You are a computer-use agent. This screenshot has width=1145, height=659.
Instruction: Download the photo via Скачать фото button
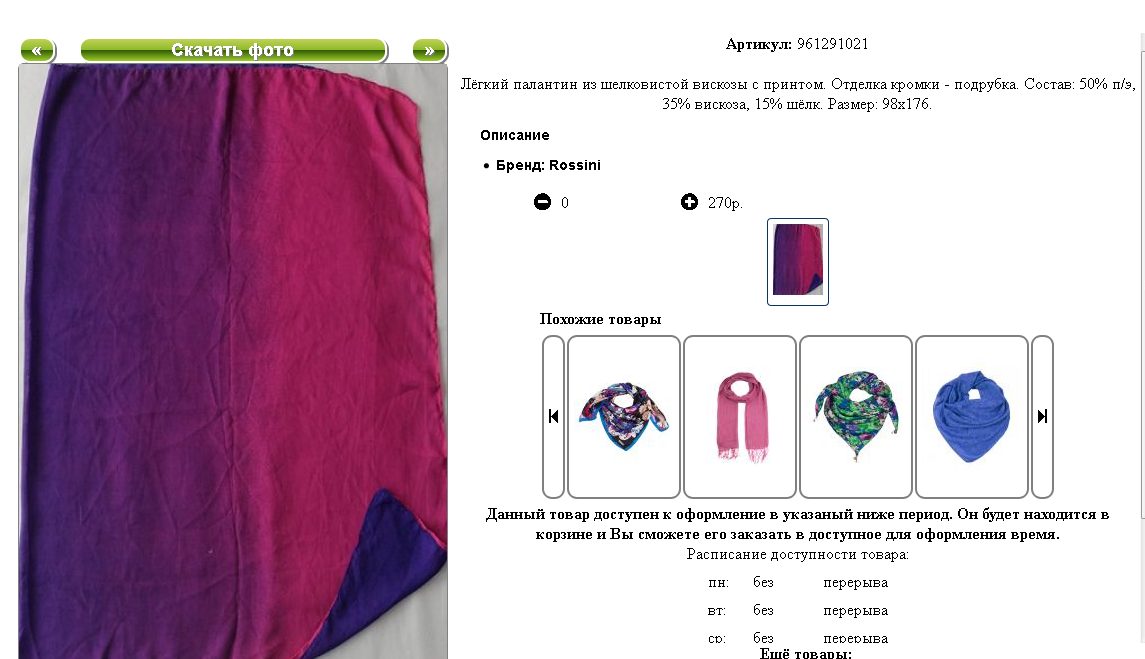click(233, 50)
